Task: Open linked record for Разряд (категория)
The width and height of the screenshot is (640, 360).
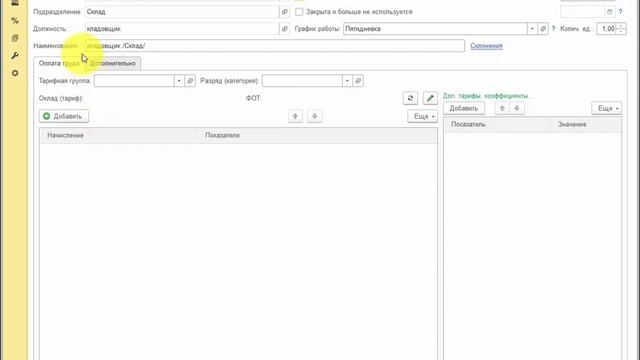Action: coord(358,81)
